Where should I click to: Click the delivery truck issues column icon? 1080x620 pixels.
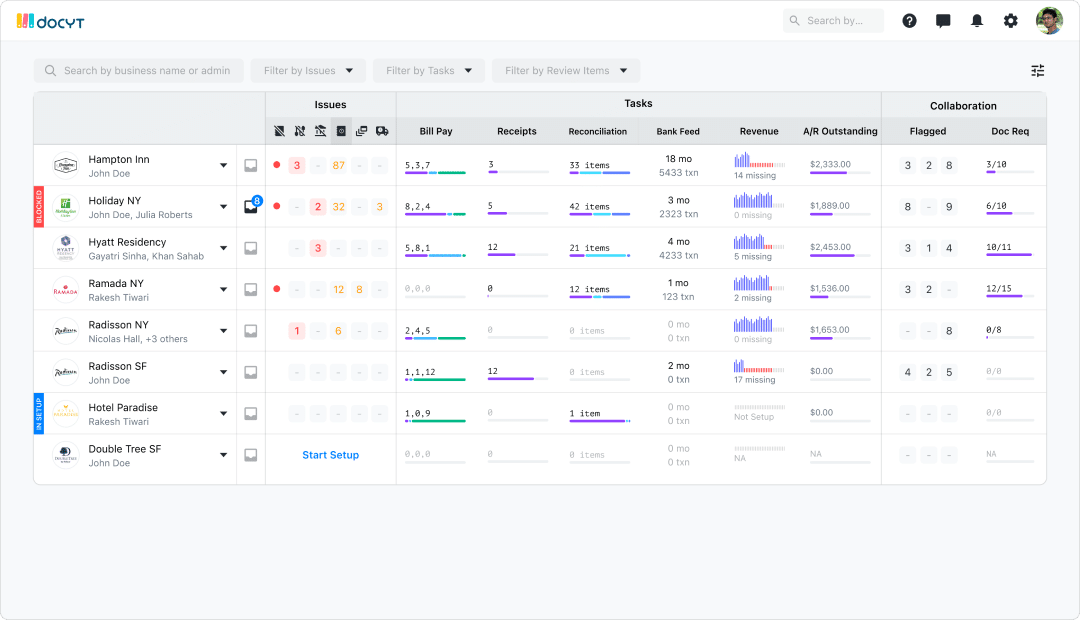tap(382, 131)
